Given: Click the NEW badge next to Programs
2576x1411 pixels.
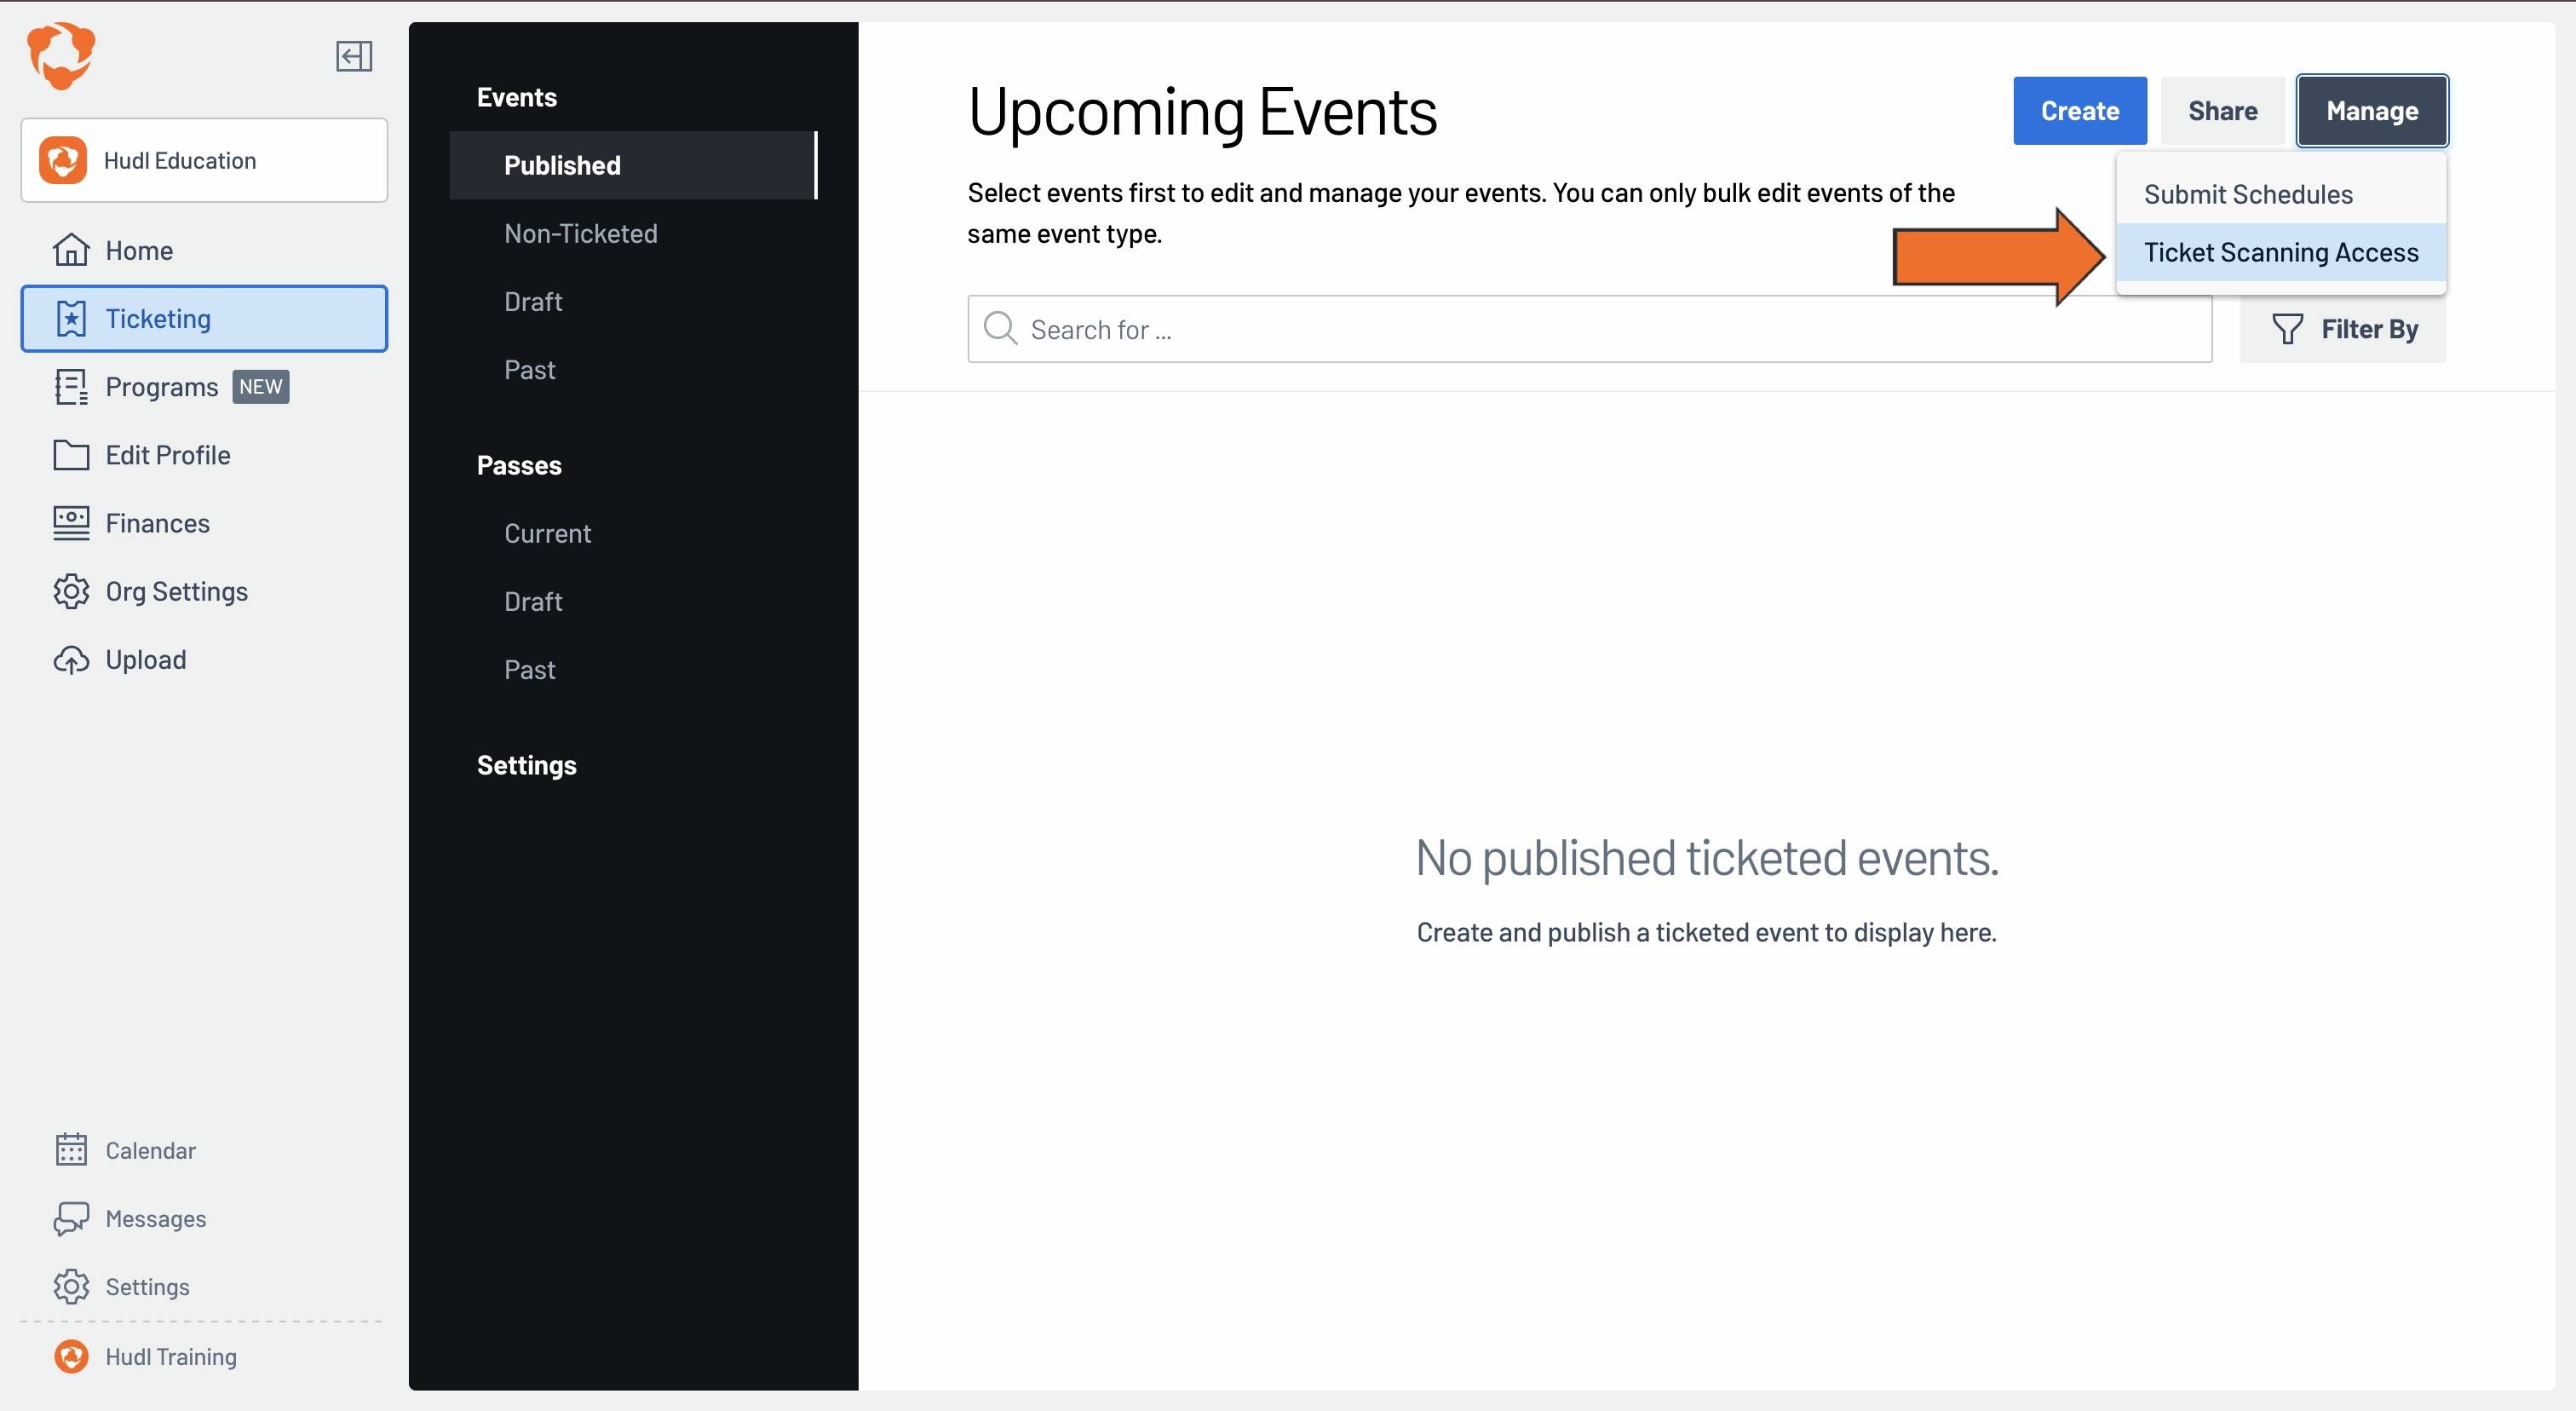Looking at the screenshot, I should (x=261, y=386).
